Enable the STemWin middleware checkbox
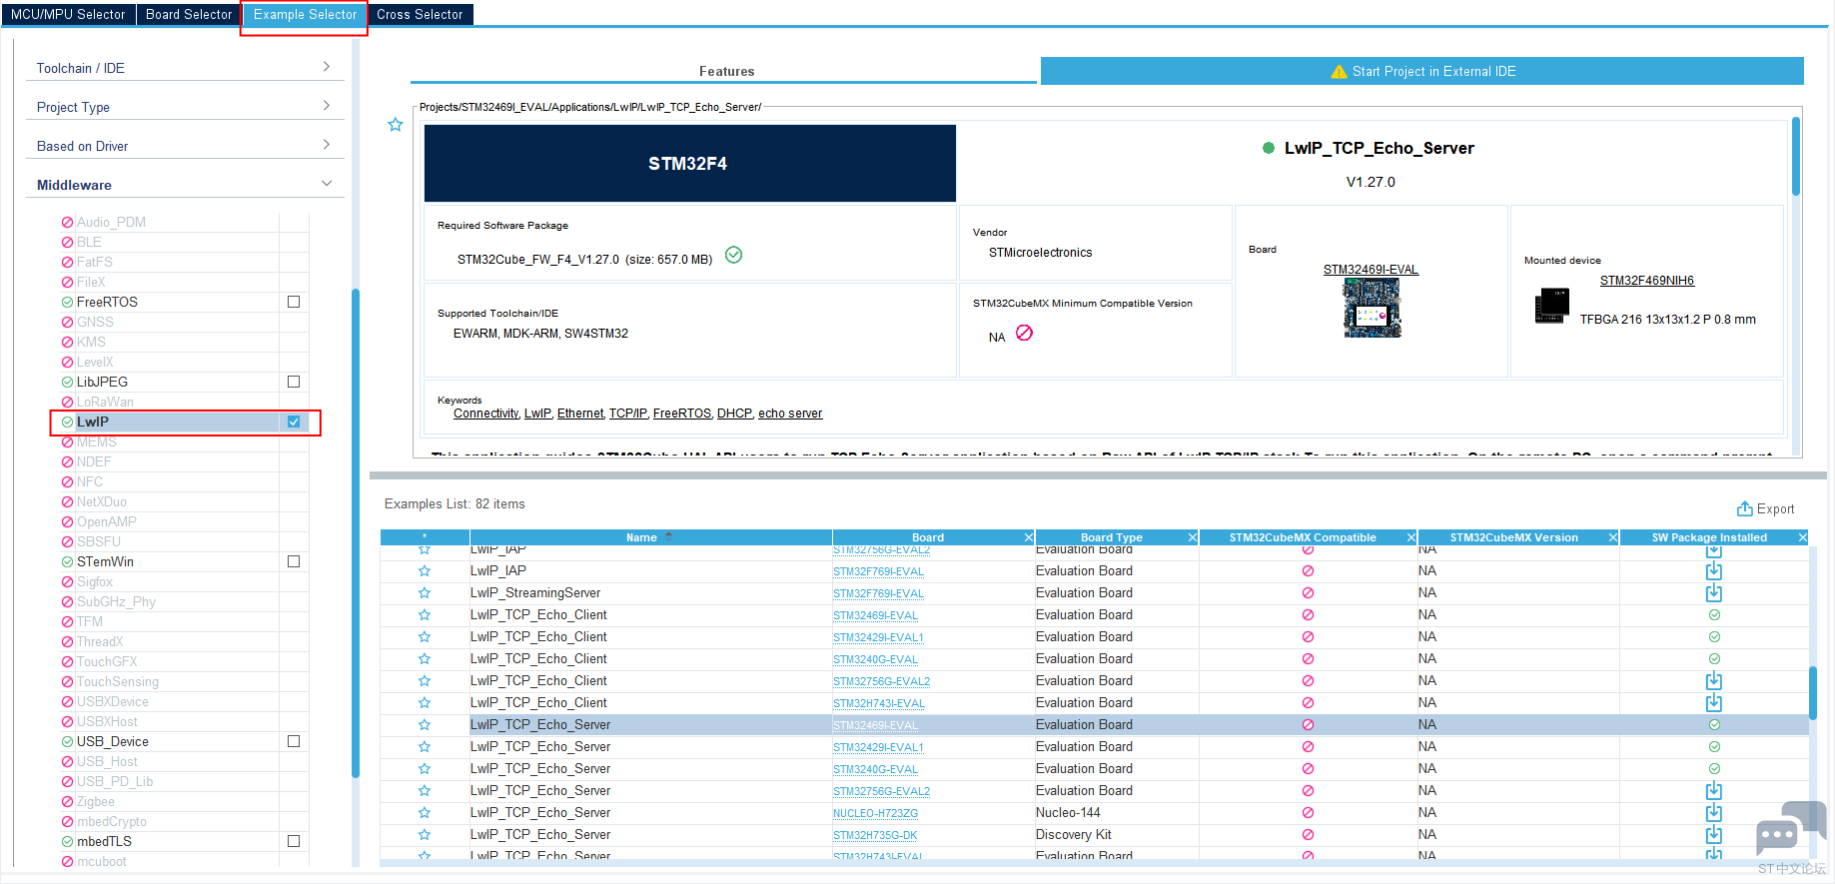Screen dimensions: 1835x884 click(x=294, y=562)
